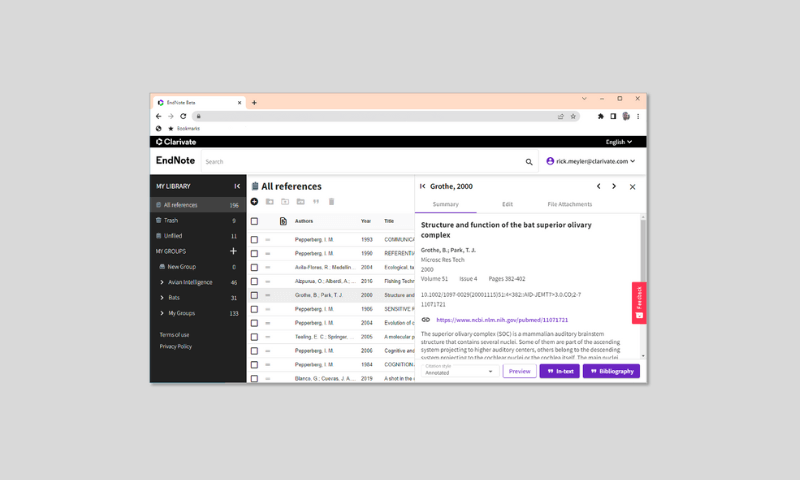
Task: Collapse the My Library sidebar
Action: (237, 186)
